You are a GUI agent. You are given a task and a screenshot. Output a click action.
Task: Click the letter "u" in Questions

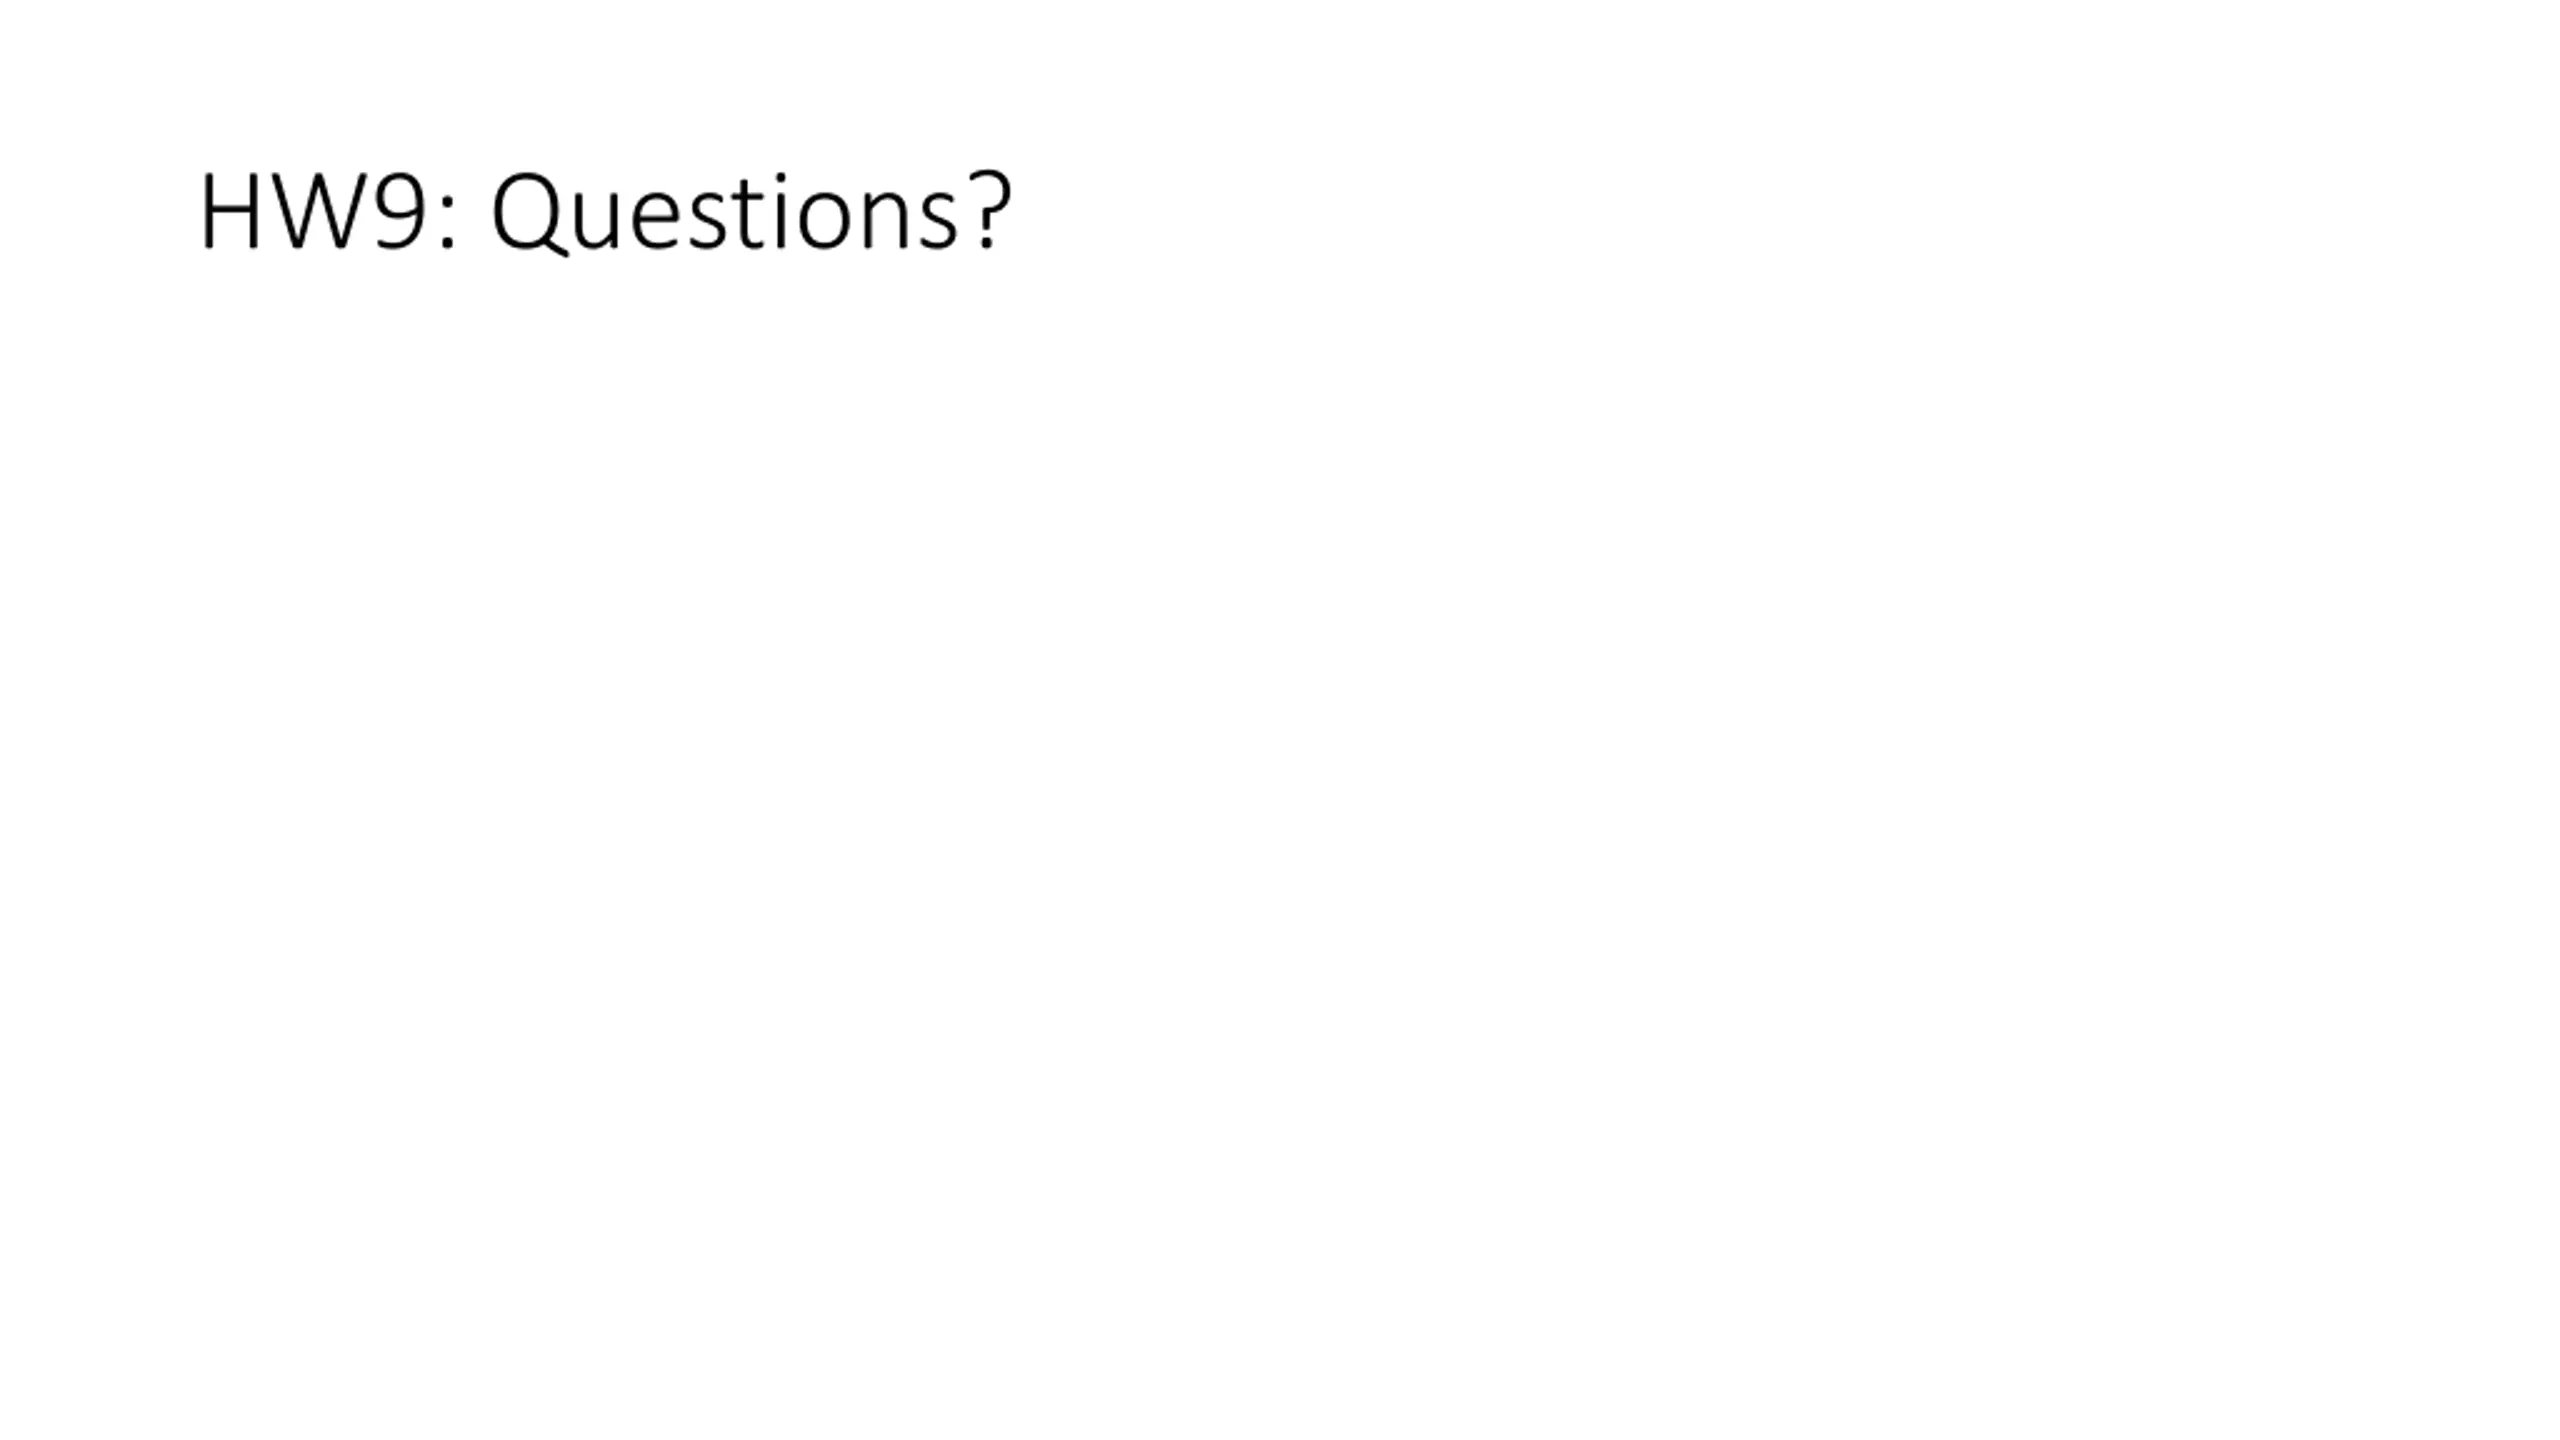click(598, 220)
